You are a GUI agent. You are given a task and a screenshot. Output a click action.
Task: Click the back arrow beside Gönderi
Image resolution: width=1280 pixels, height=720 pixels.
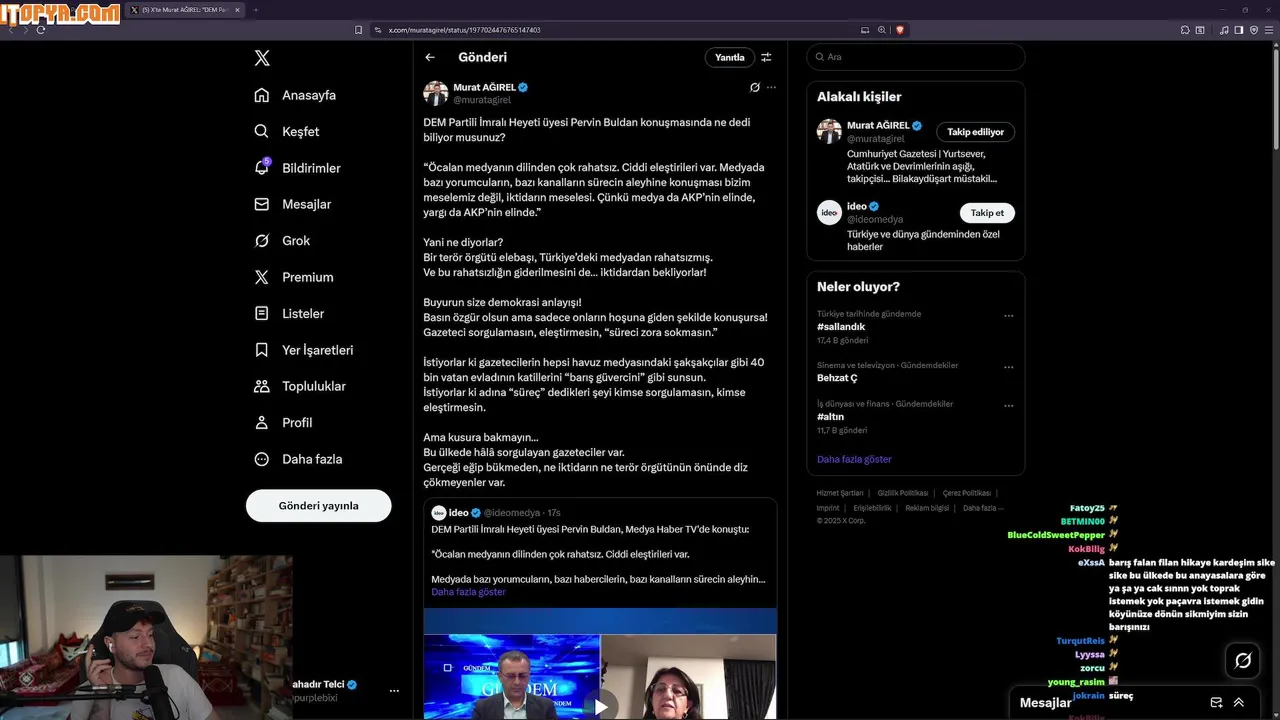click(x=430, y=57)
